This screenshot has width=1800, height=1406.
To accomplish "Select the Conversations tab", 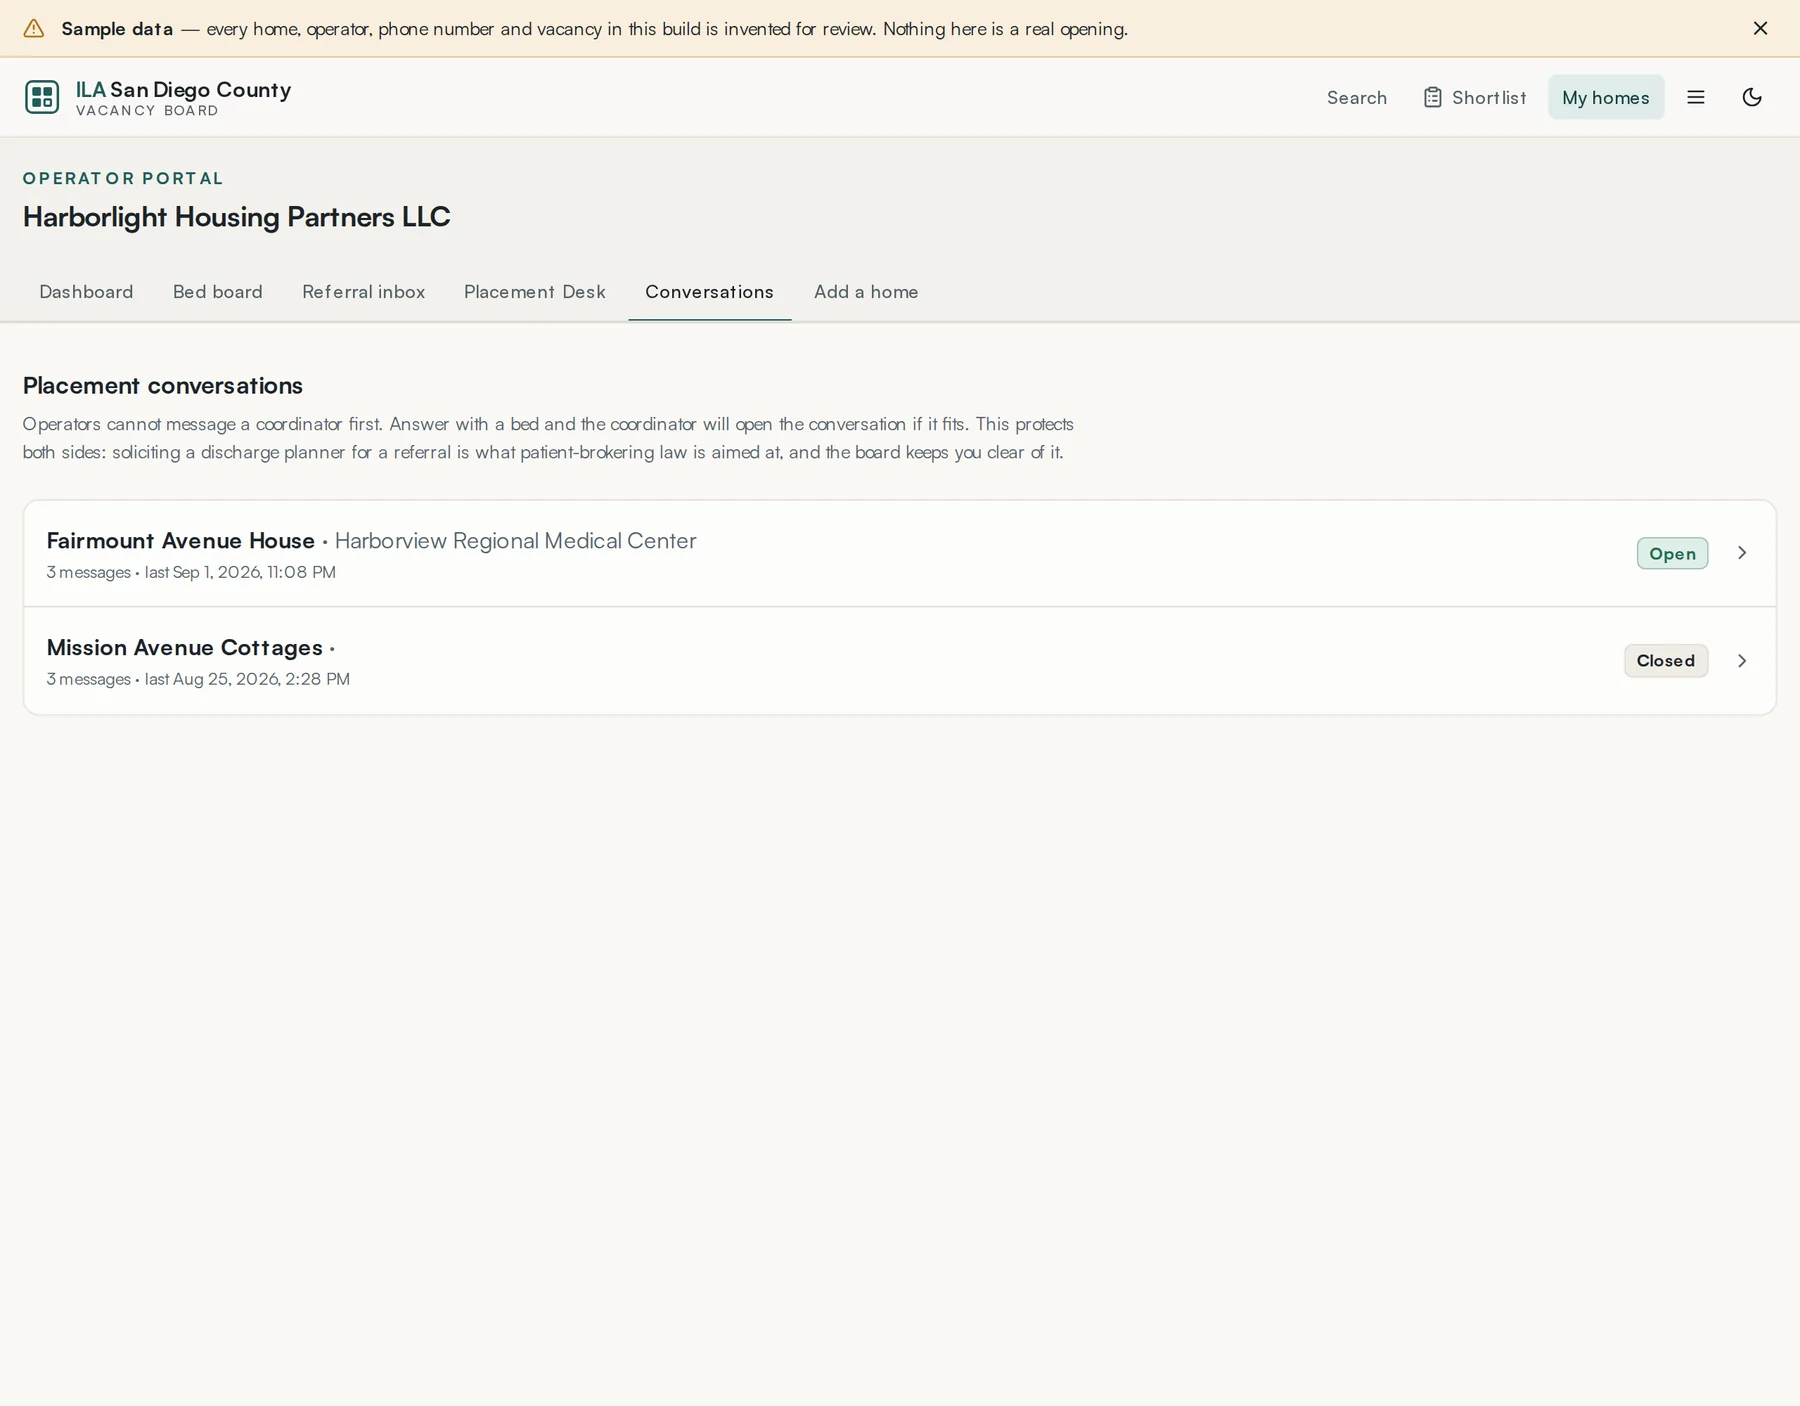I will 709,292.
